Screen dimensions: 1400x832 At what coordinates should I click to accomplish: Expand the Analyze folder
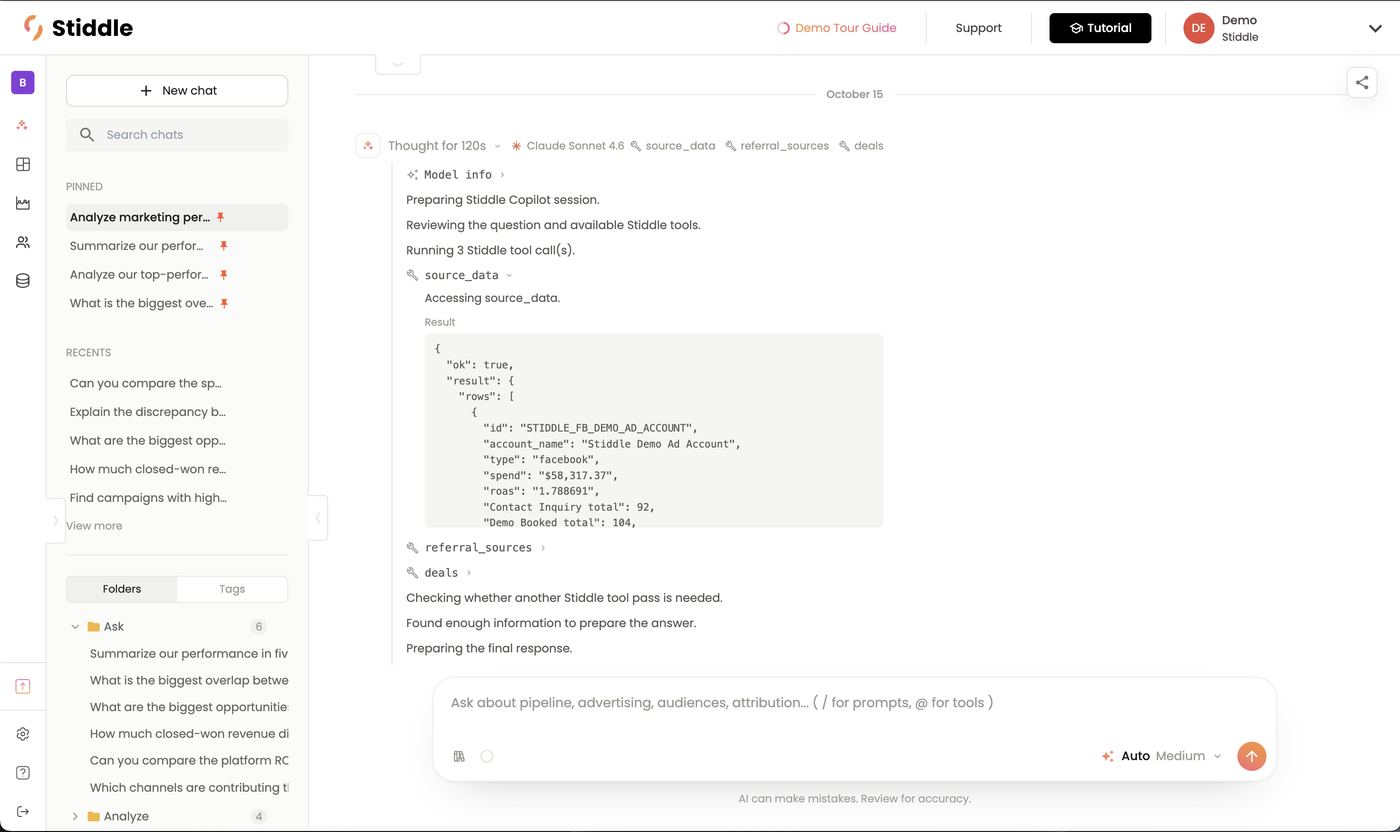tap(75, 817)
